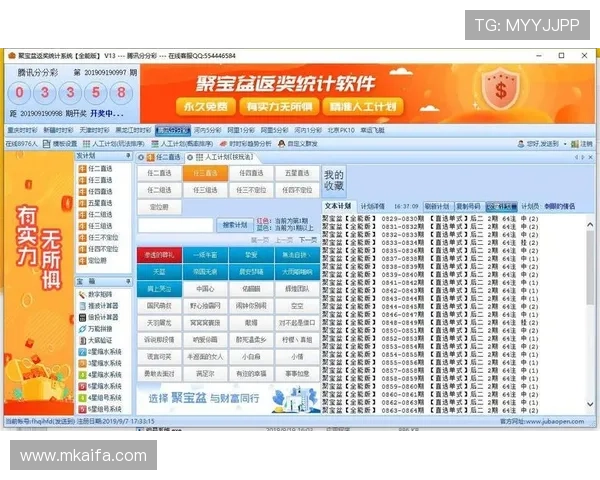Click the 永久免费 banner button
The height and width of the screenshot is (480, 600).
pyautogui.click(x=205, y=106)
